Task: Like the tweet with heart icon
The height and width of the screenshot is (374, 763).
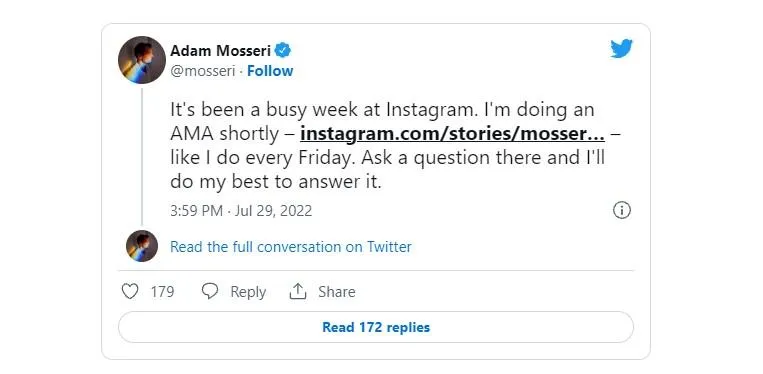Action: [x=129, y=291]
